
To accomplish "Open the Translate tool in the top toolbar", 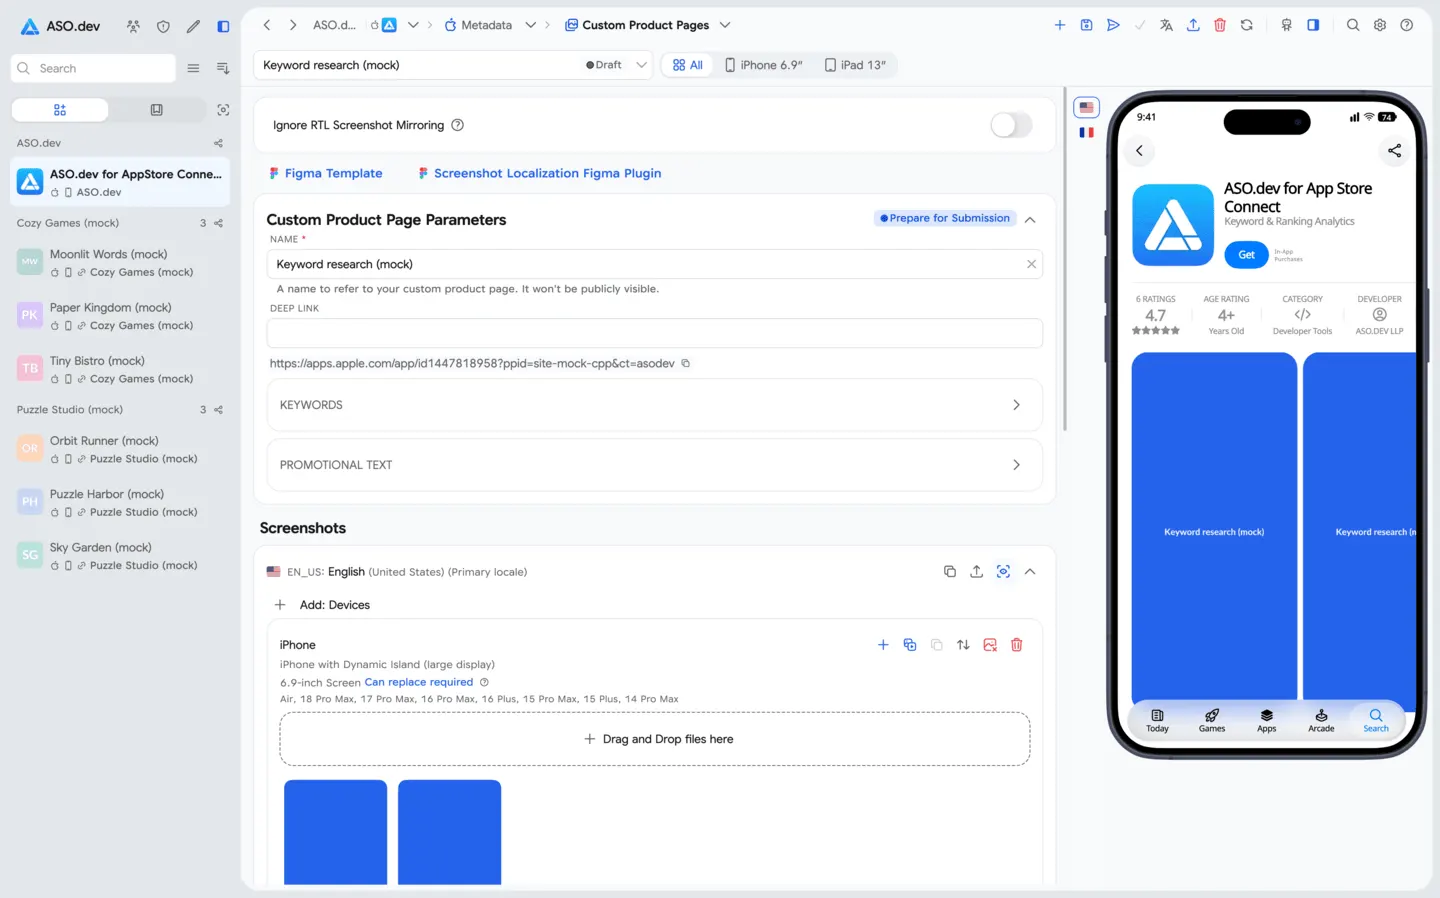I will [x=1166, y=25].
